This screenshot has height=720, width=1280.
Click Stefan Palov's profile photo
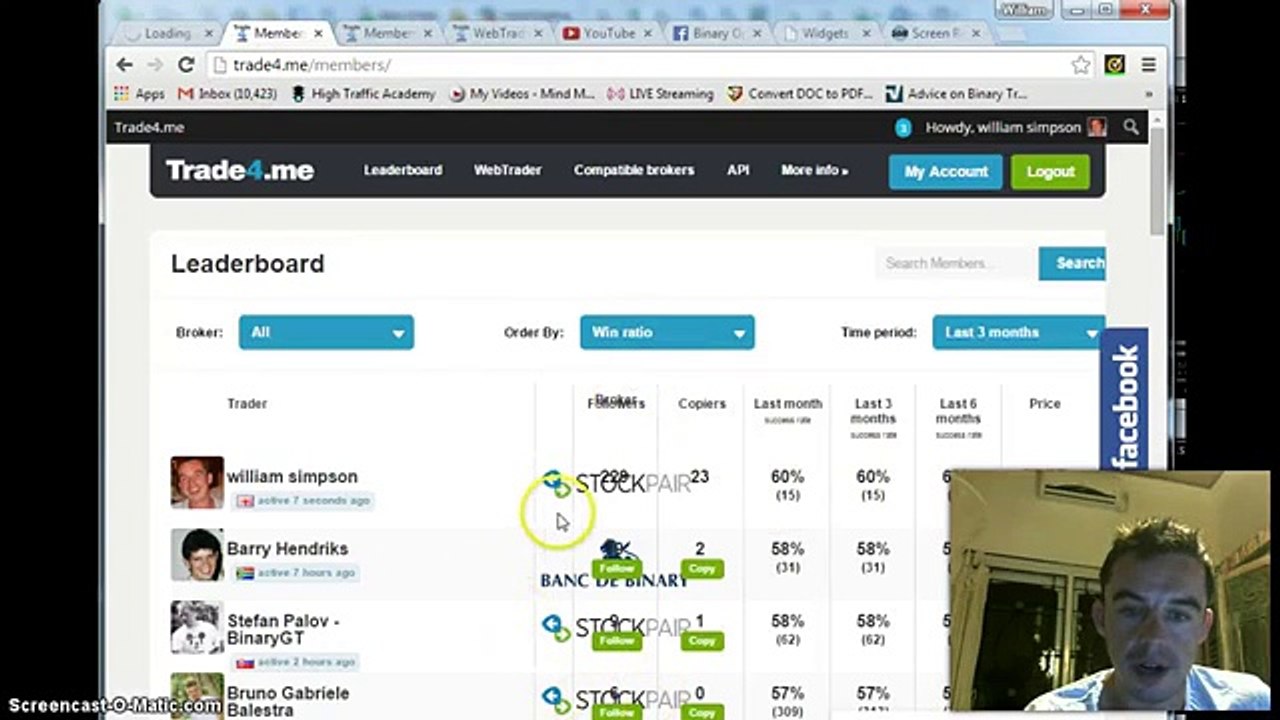[197, 627]
